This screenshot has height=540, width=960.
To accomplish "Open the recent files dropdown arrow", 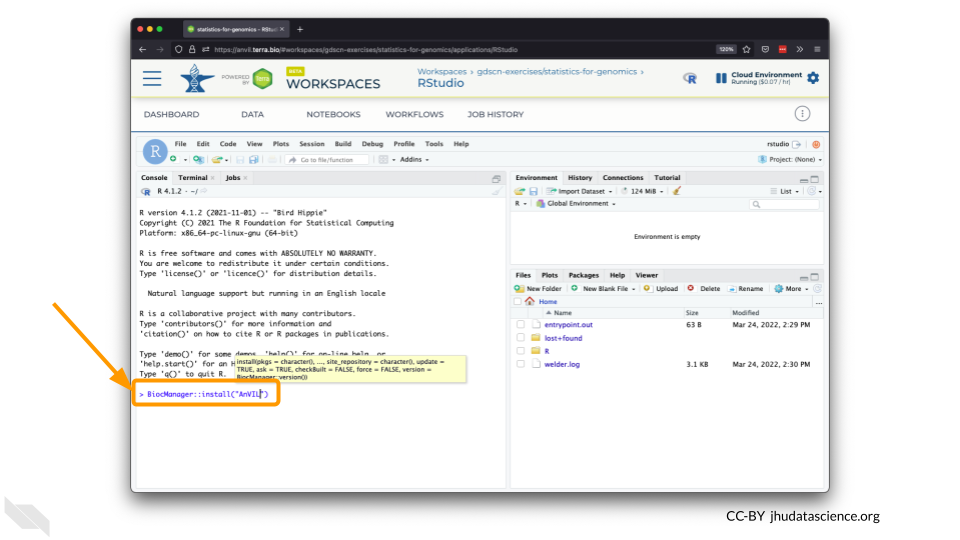I will [x=227, y=160].
